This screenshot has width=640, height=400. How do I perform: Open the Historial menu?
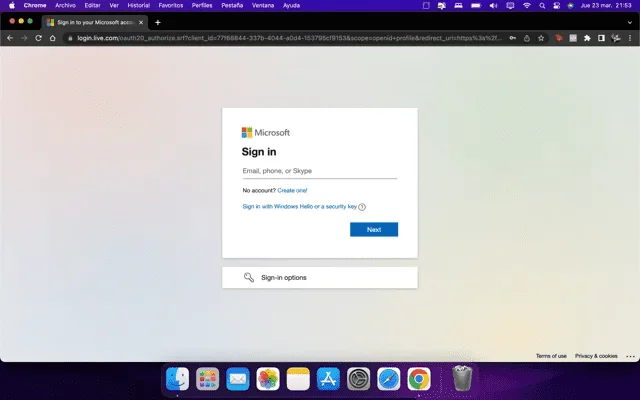tap(139, 5)
